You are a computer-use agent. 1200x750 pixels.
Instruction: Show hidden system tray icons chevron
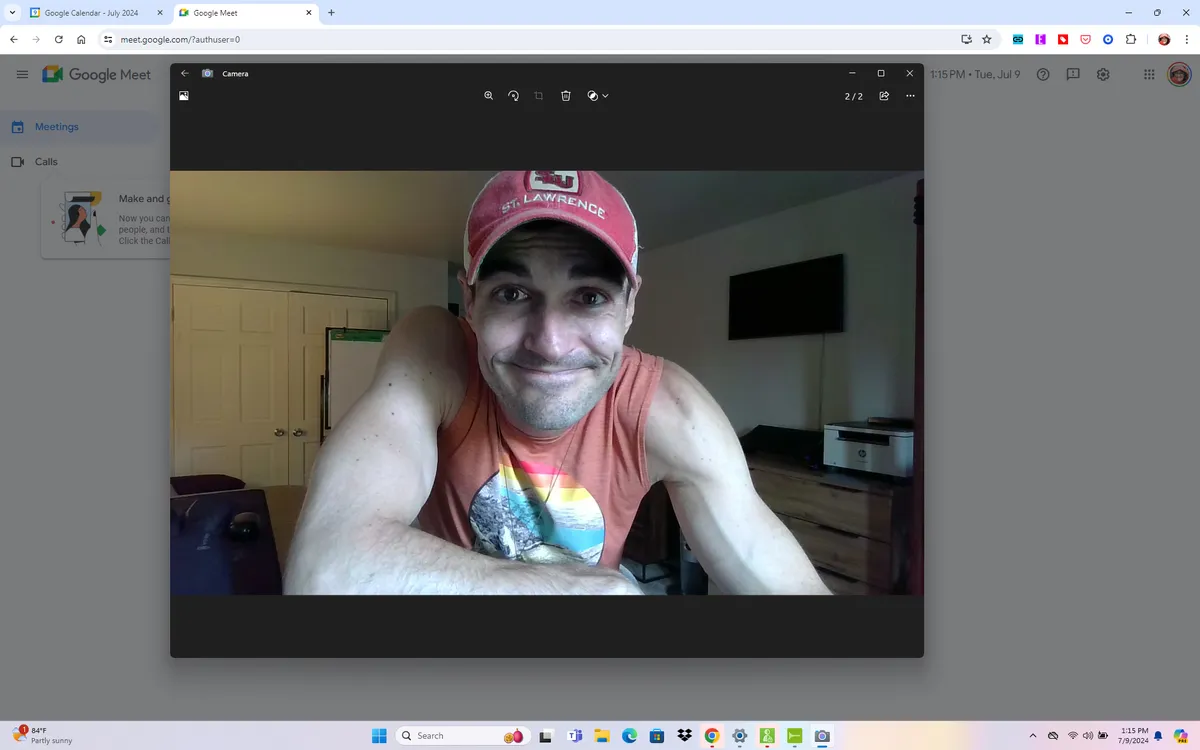click(x=1033, y=736)
